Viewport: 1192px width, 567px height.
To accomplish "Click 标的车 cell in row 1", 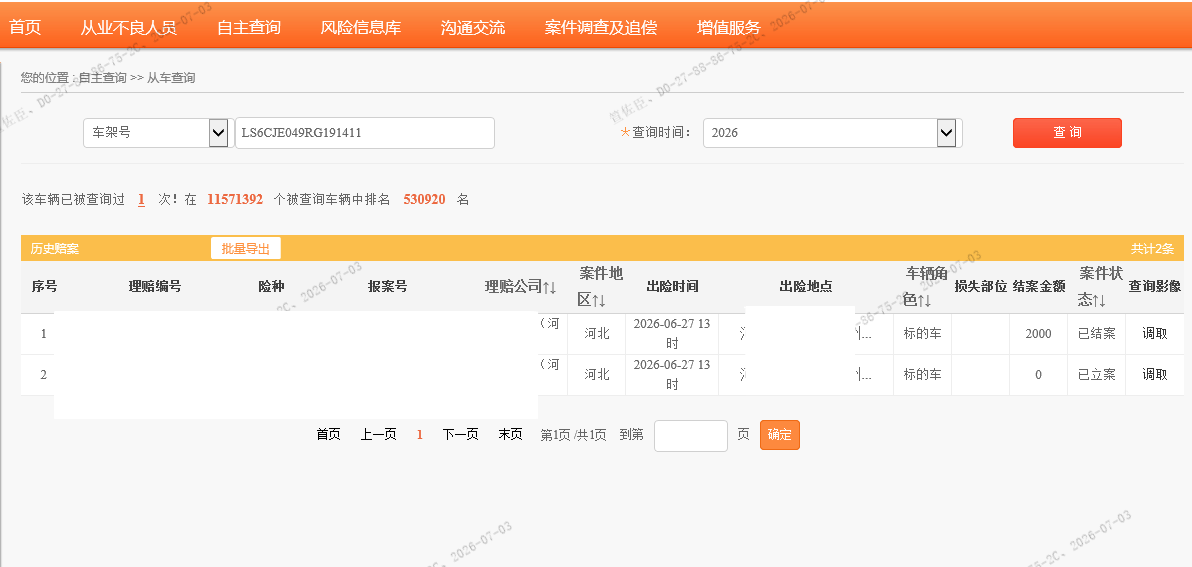I will pos(922,334).
